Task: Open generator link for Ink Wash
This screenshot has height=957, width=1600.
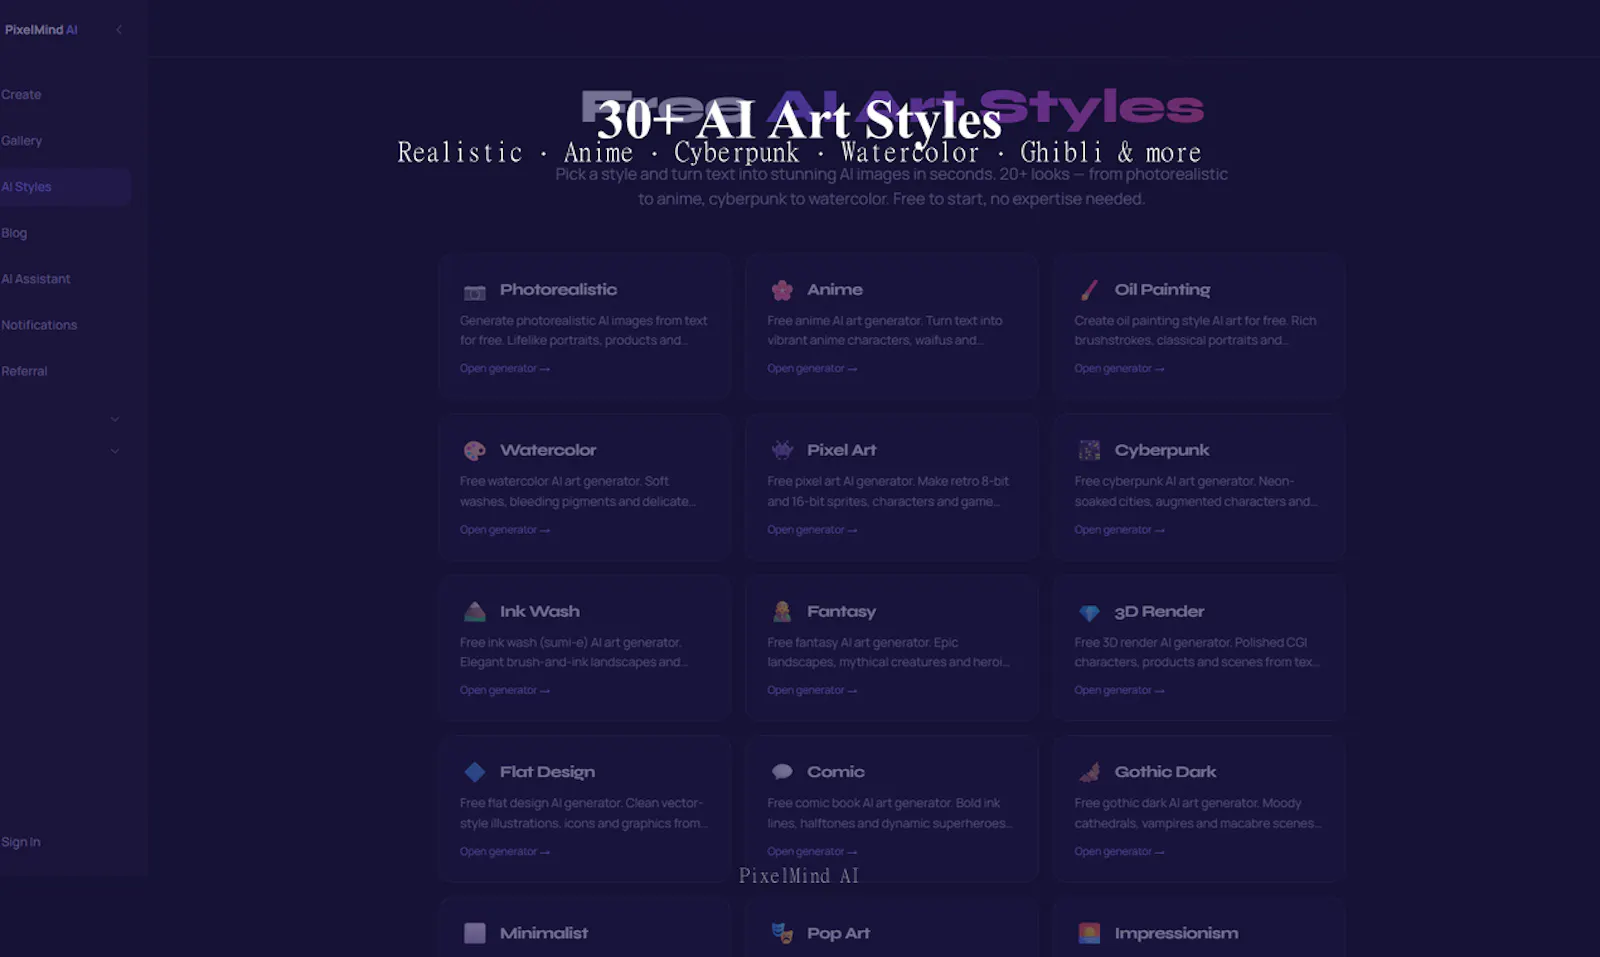Action: [x=505, y=690]
